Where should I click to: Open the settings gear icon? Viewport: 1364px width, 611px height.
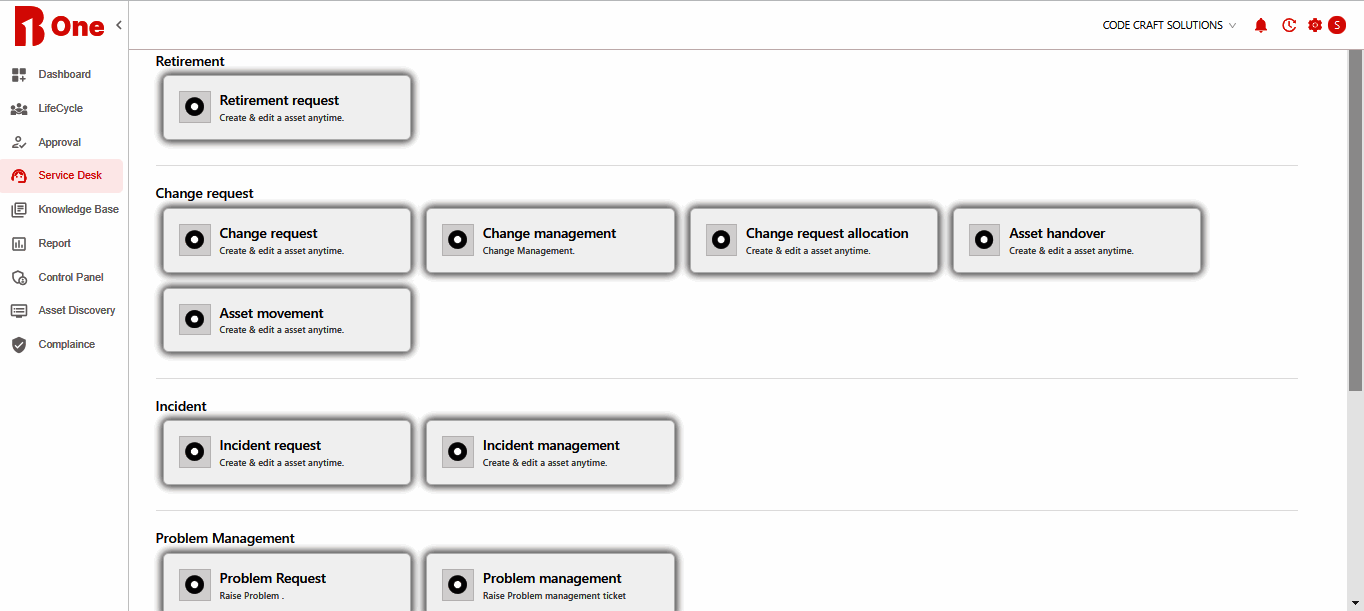pyautogui.click(x=1315, y=26)
